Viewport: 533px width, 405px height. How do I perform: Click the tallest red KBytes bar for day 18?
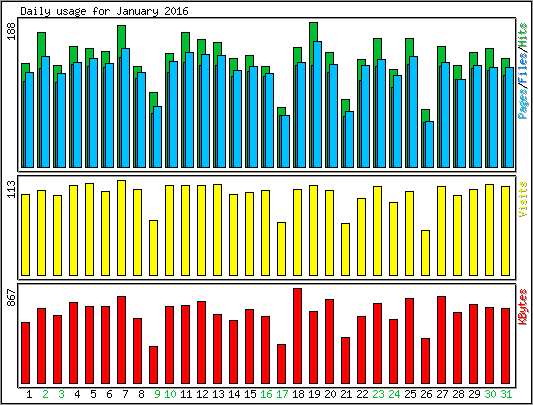click(297, 336)
